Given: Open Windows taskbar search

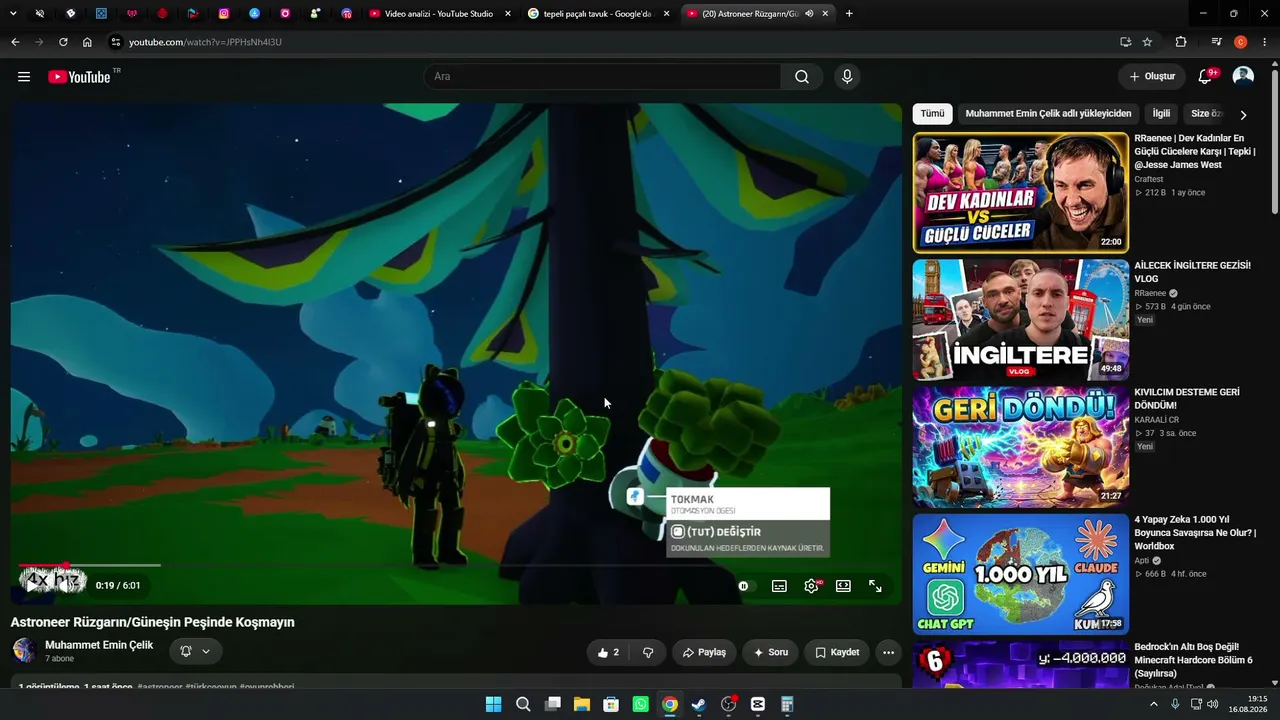Looking at the screenshot, I should tap(523, 704).
